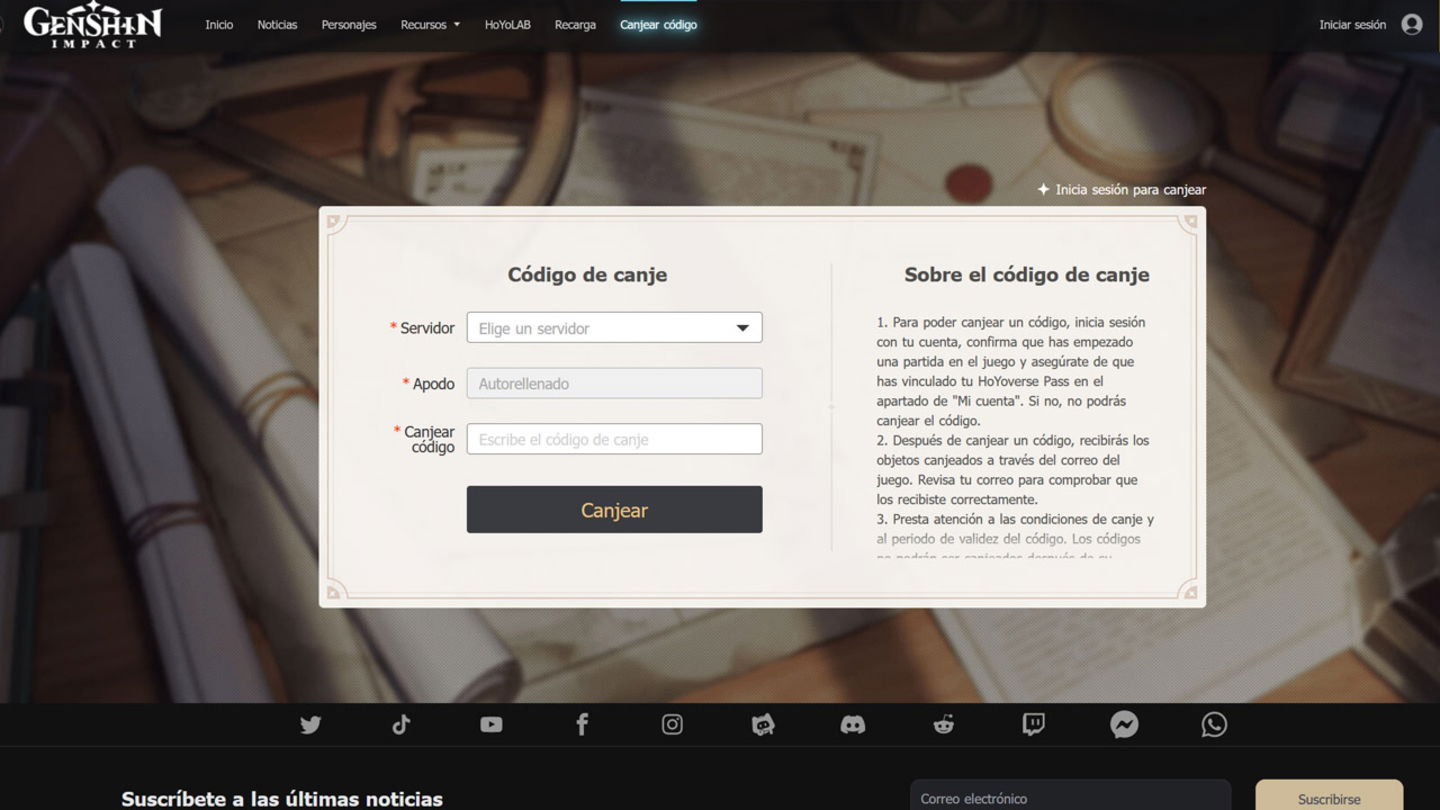Image resolution: width=1440 pixels, height=810 pixels.
Task: Select the Canjear código tab
Action: click(x=658, y=25)
